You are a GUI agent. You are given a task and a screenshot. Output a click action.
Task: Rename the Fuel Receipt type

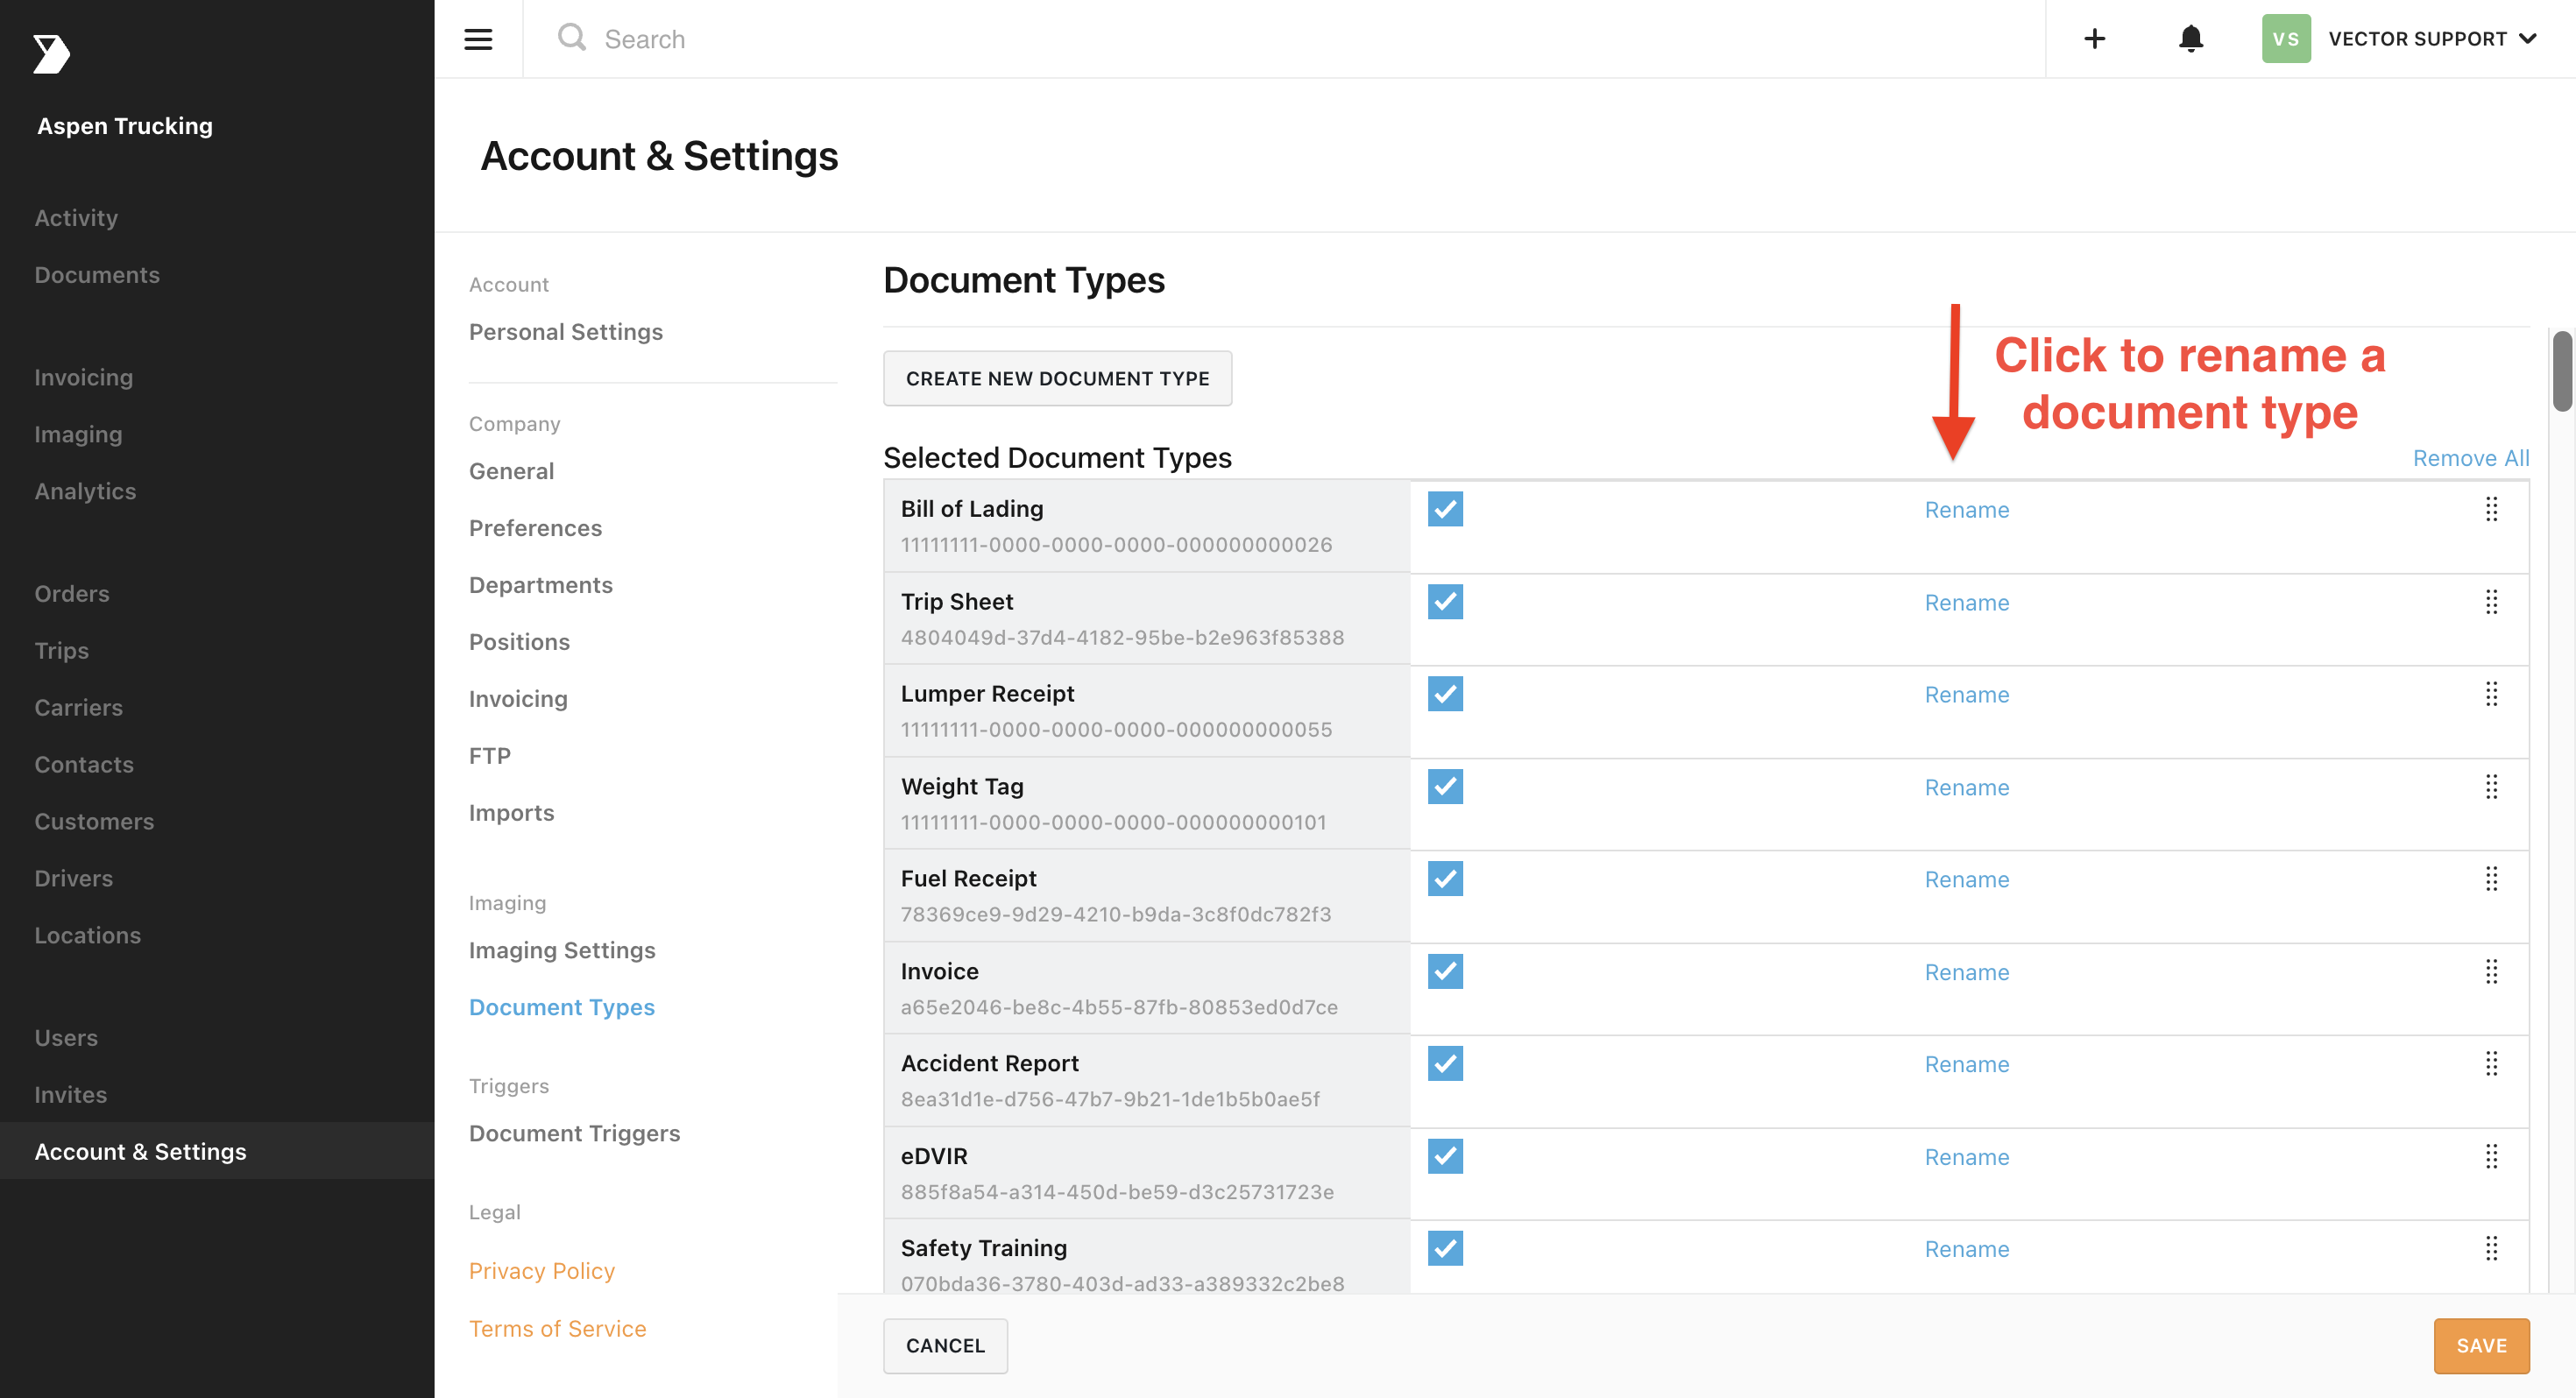pyautogui.click(x=1966, y=880)
